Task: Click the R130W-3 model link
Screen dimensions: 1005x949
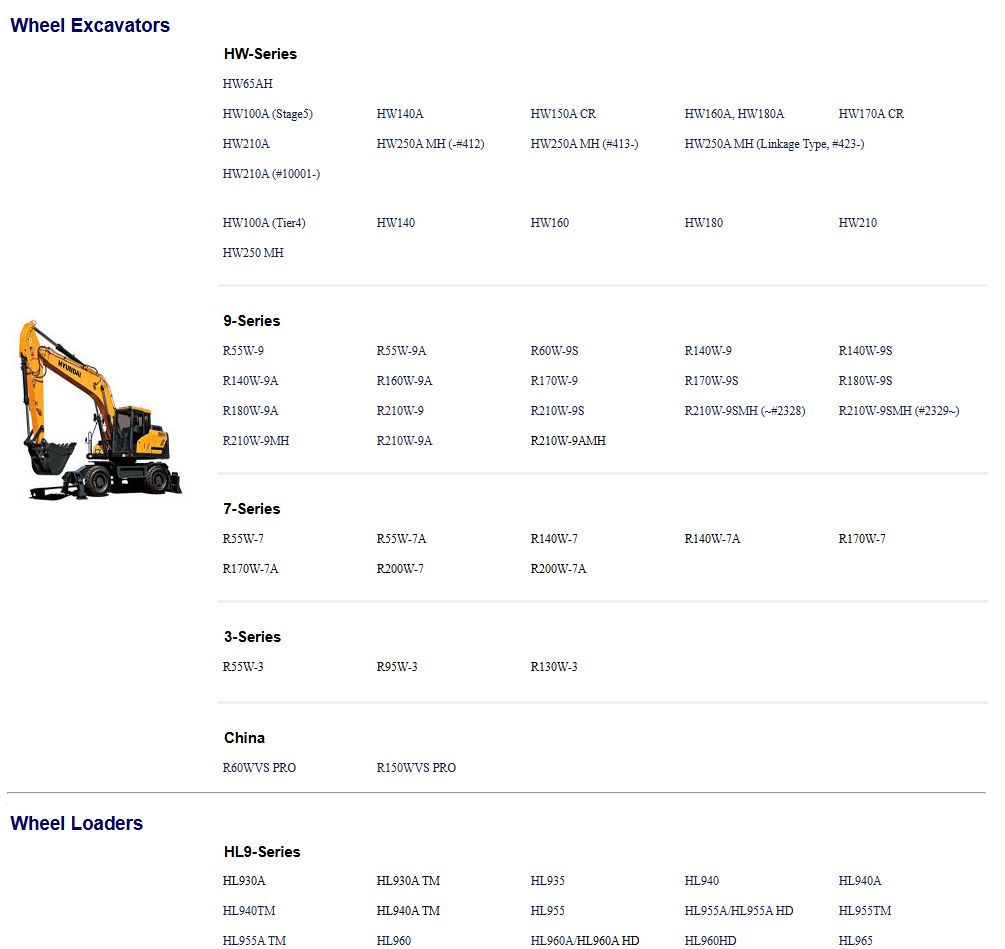Action: tap(553, 666)
